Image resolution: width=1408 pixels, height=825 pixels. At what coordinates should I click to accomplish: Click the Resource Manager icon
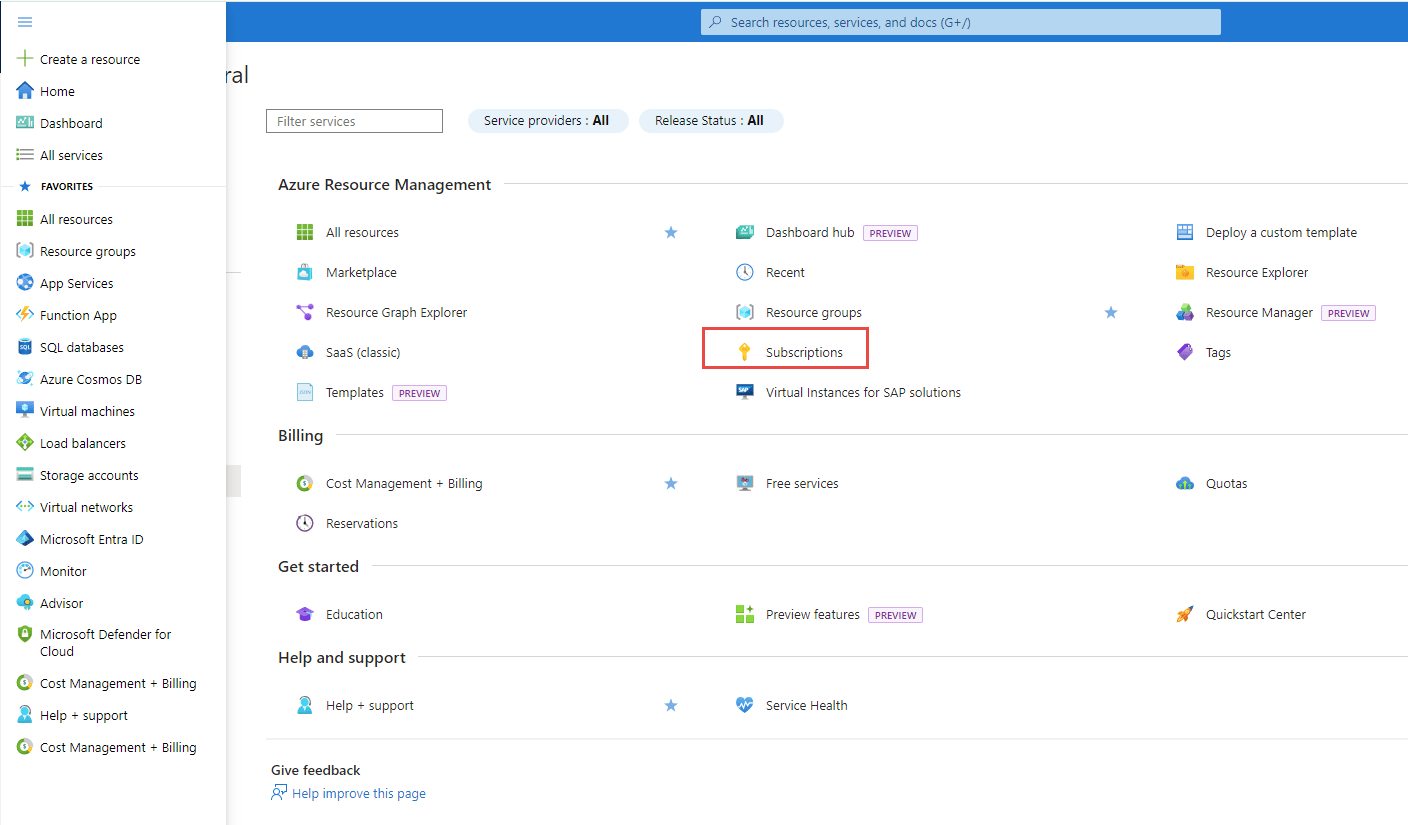pyautogui.click(x=1185, y=312)
